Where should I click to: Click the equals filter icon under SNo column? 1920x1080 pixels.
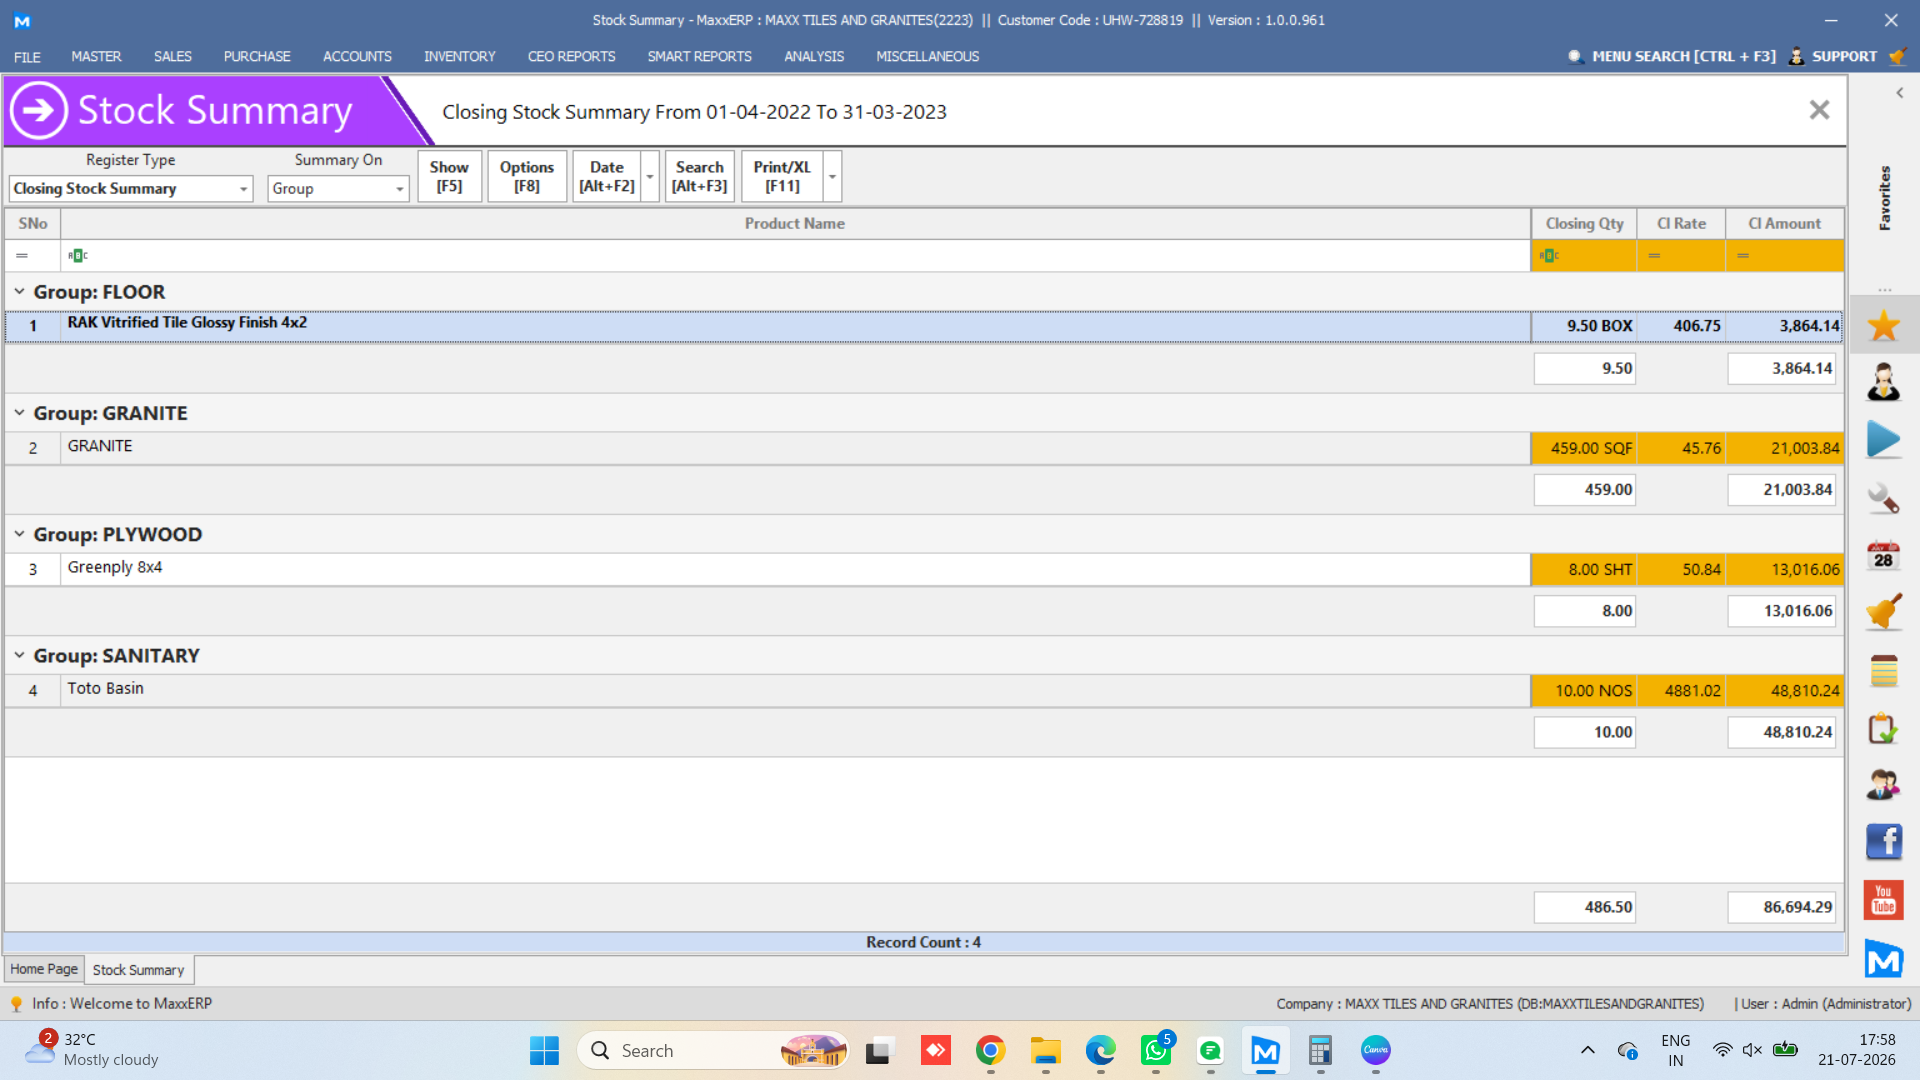tap(22, 256)
